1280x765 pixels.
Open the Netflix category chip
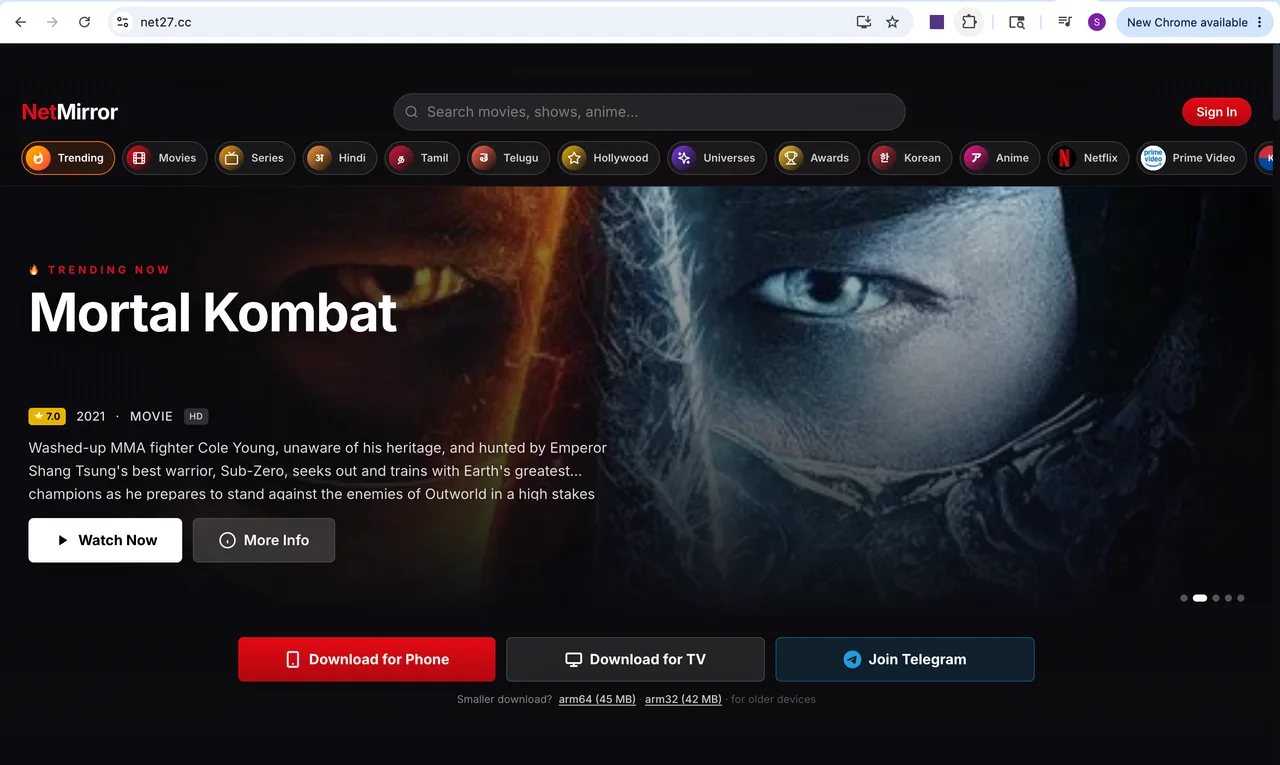[1089, 158]
